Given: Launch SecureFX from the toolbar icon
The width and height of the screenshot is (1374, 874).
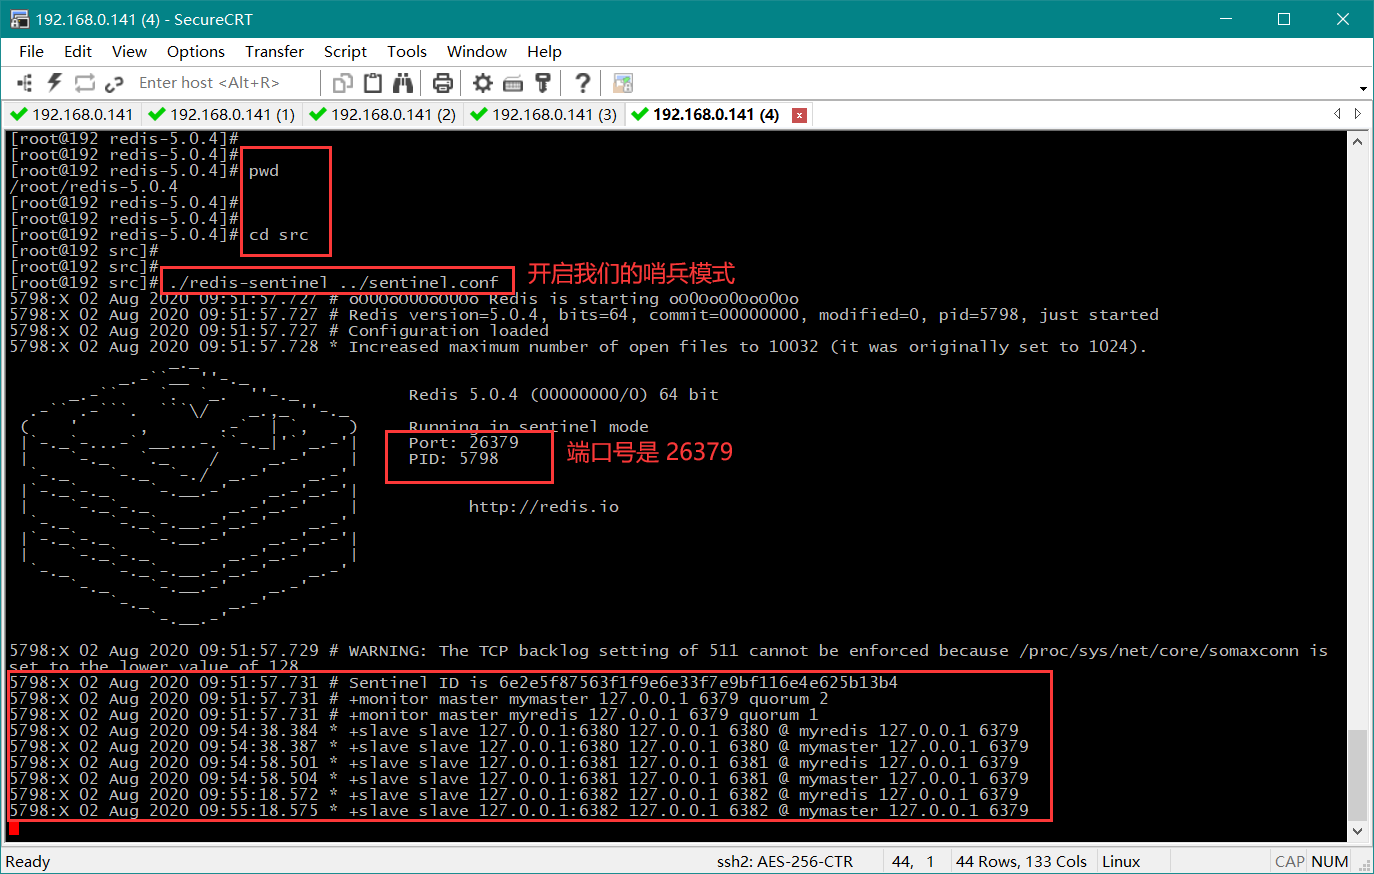Looking at the screenshot, I should pos(623,83).
